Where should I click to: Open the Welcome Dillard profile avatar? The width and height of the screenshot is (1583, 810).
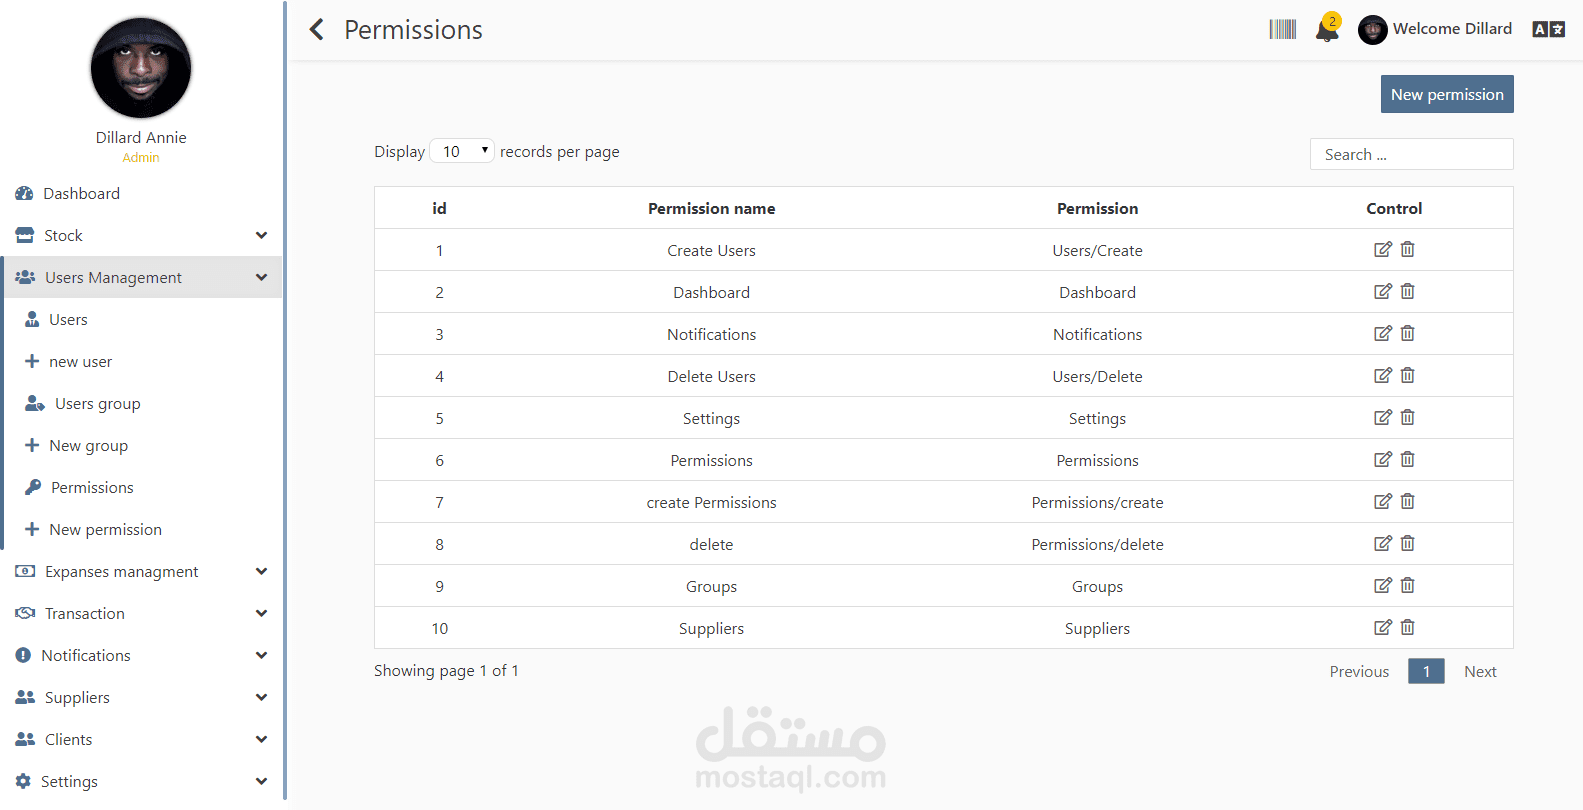pyautogui.click(x=1372, y=30)
